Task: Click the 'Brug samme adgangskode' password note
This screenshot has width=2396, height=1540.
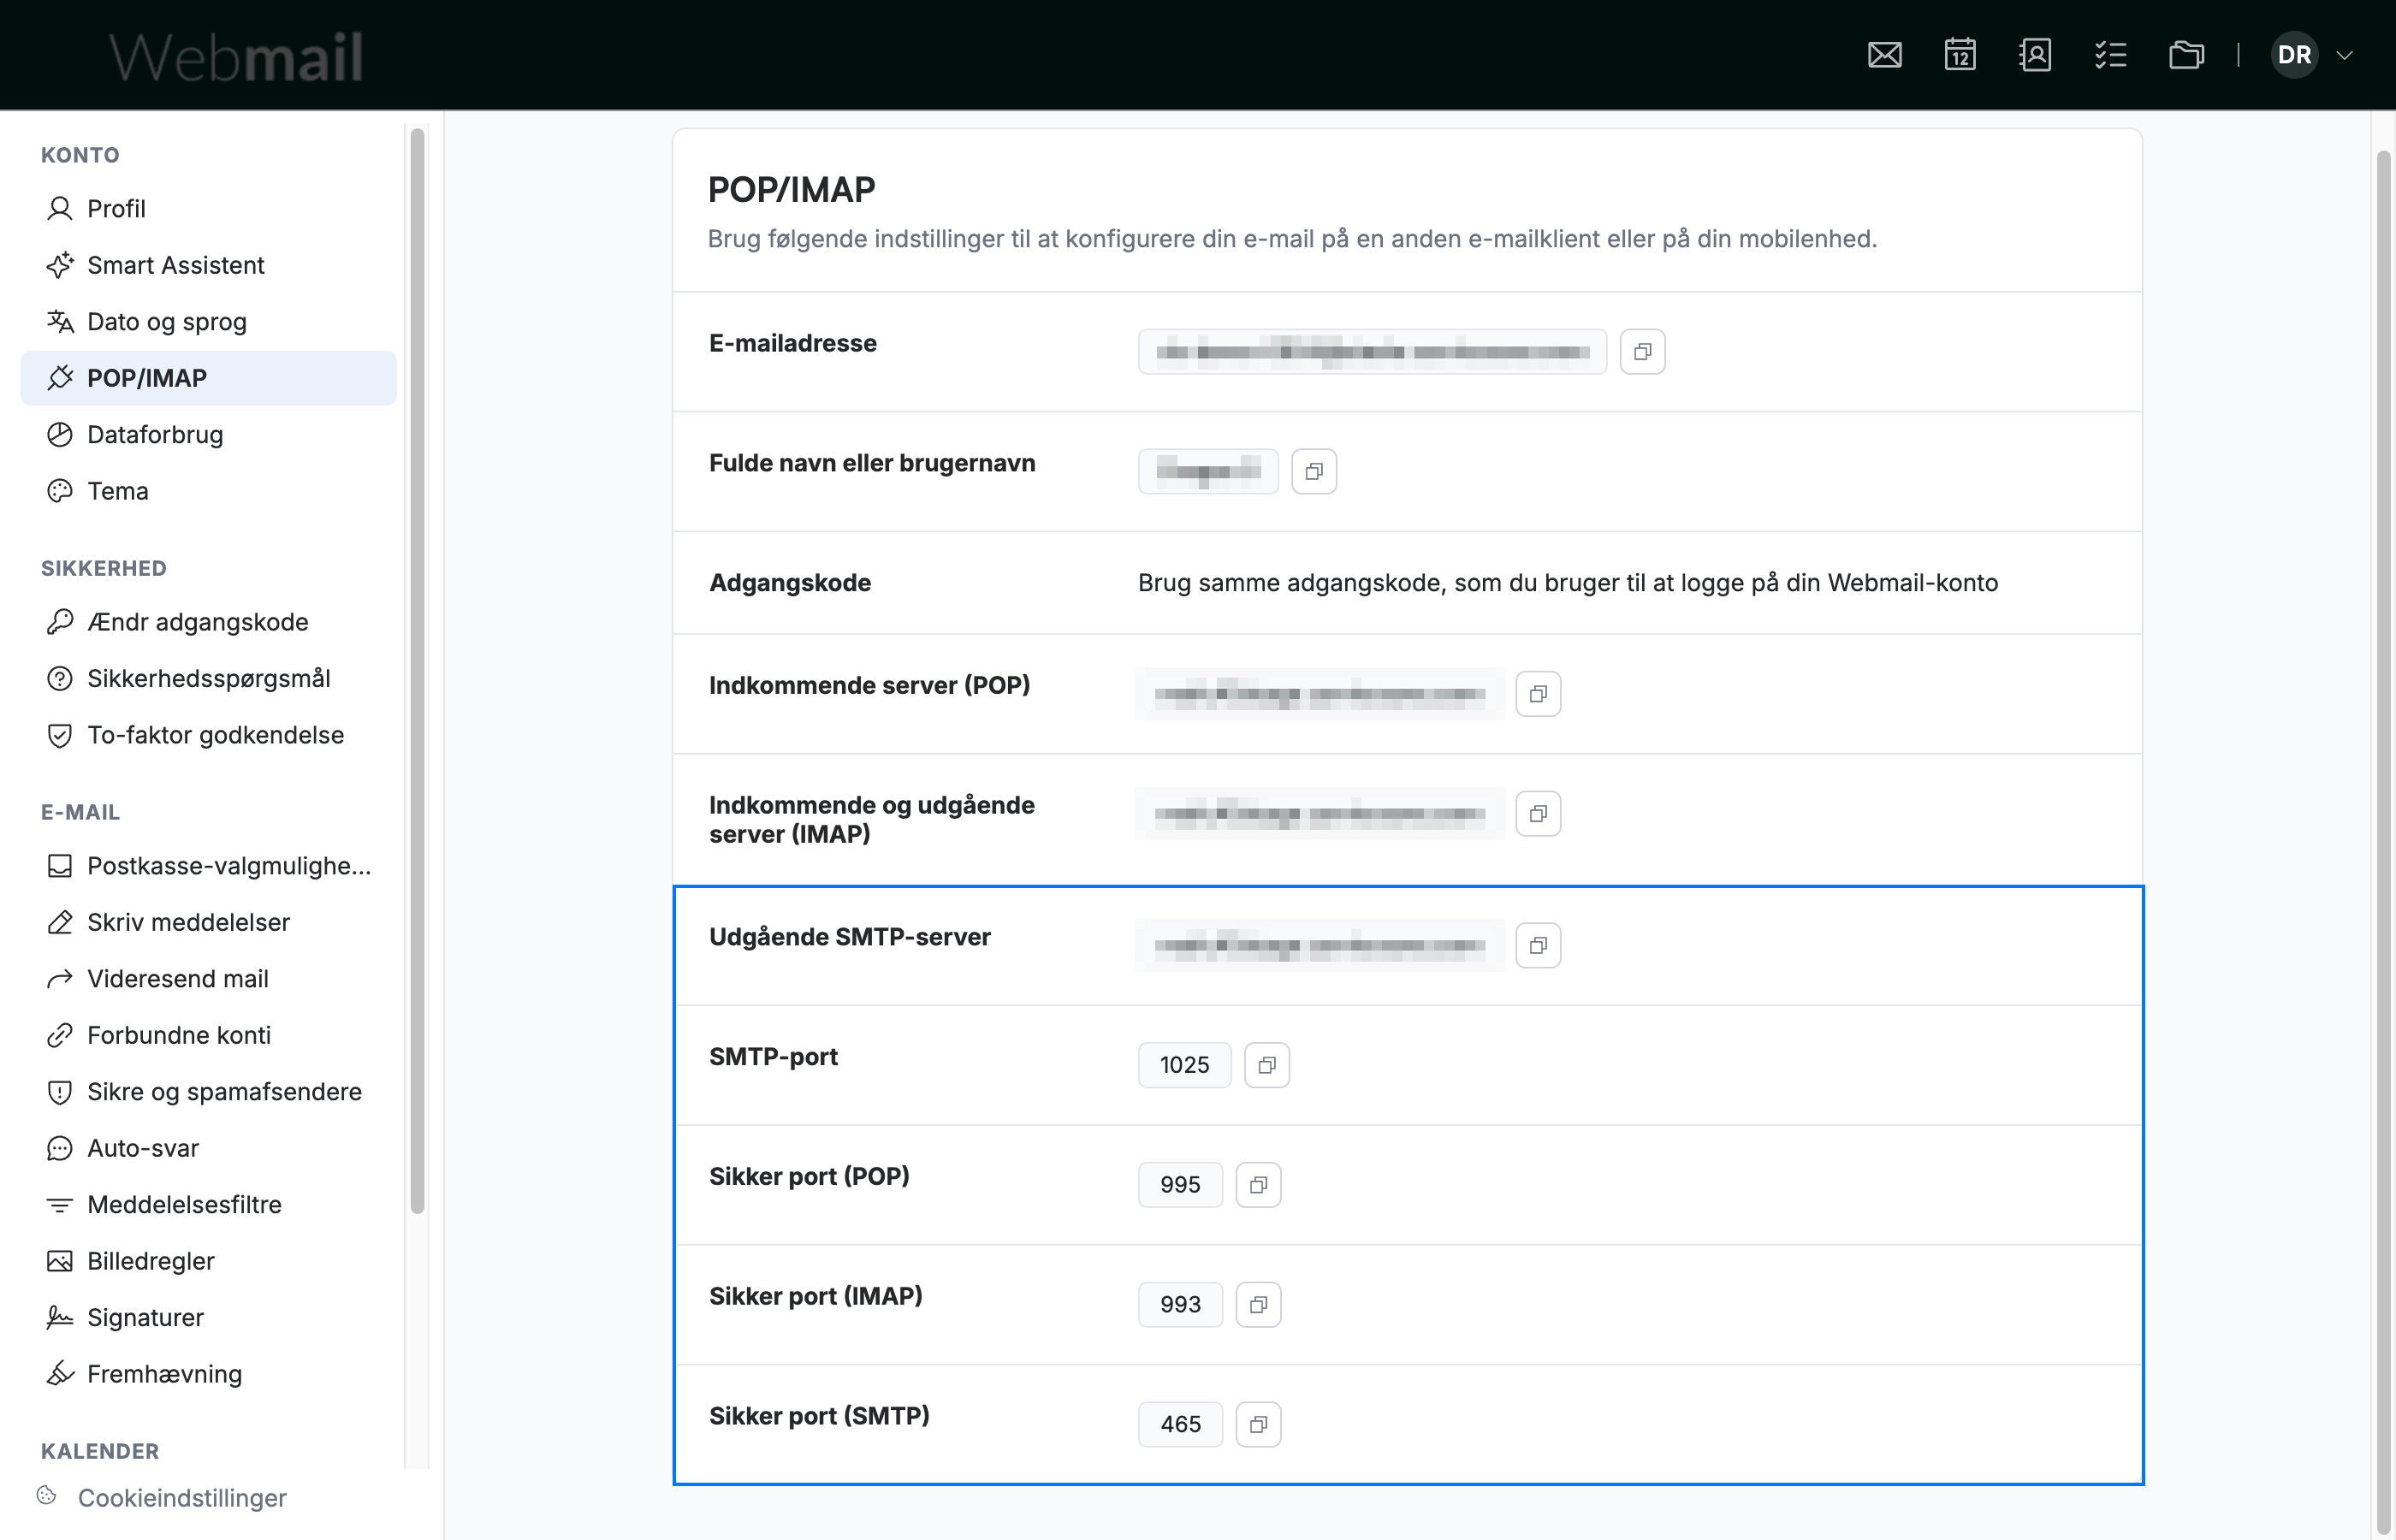Action: 1568,583
